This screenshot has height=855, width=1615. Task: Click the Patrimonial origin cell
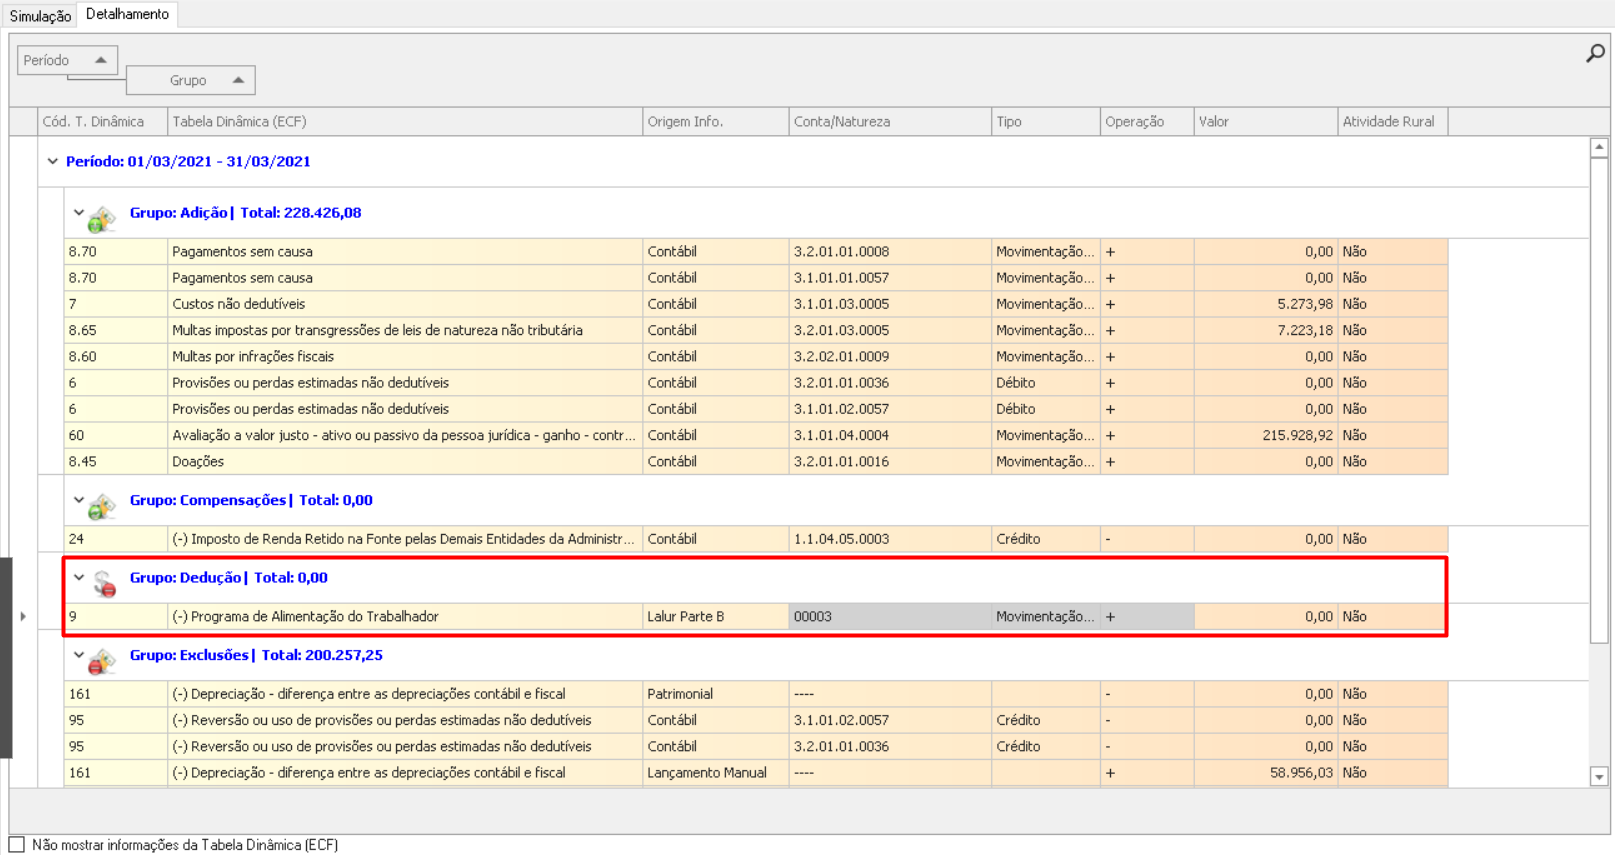[716, 694]
